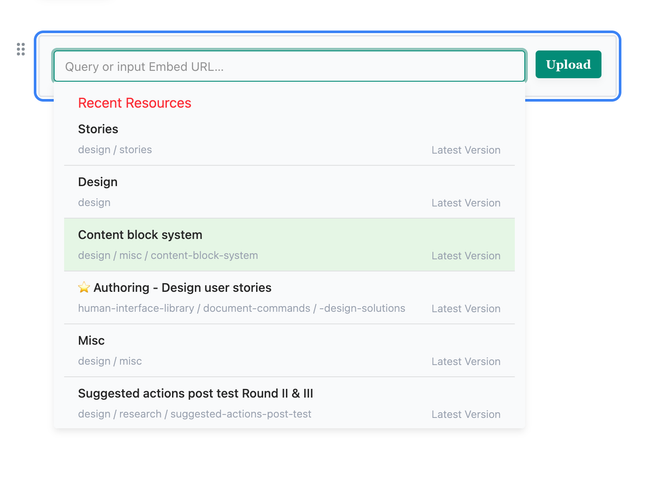Click the 'design / misc' path text

pyautogui.click(x=110, y=361)
